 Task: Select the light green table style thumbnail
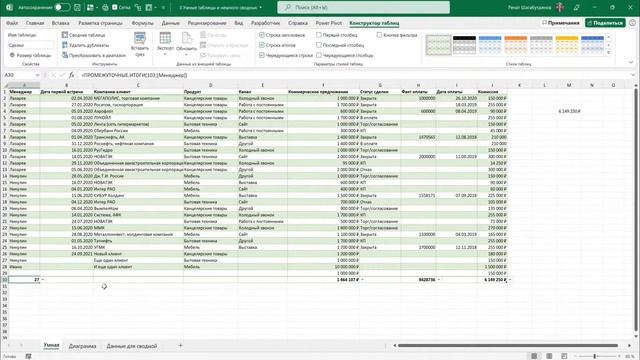[x=438, y=45]
